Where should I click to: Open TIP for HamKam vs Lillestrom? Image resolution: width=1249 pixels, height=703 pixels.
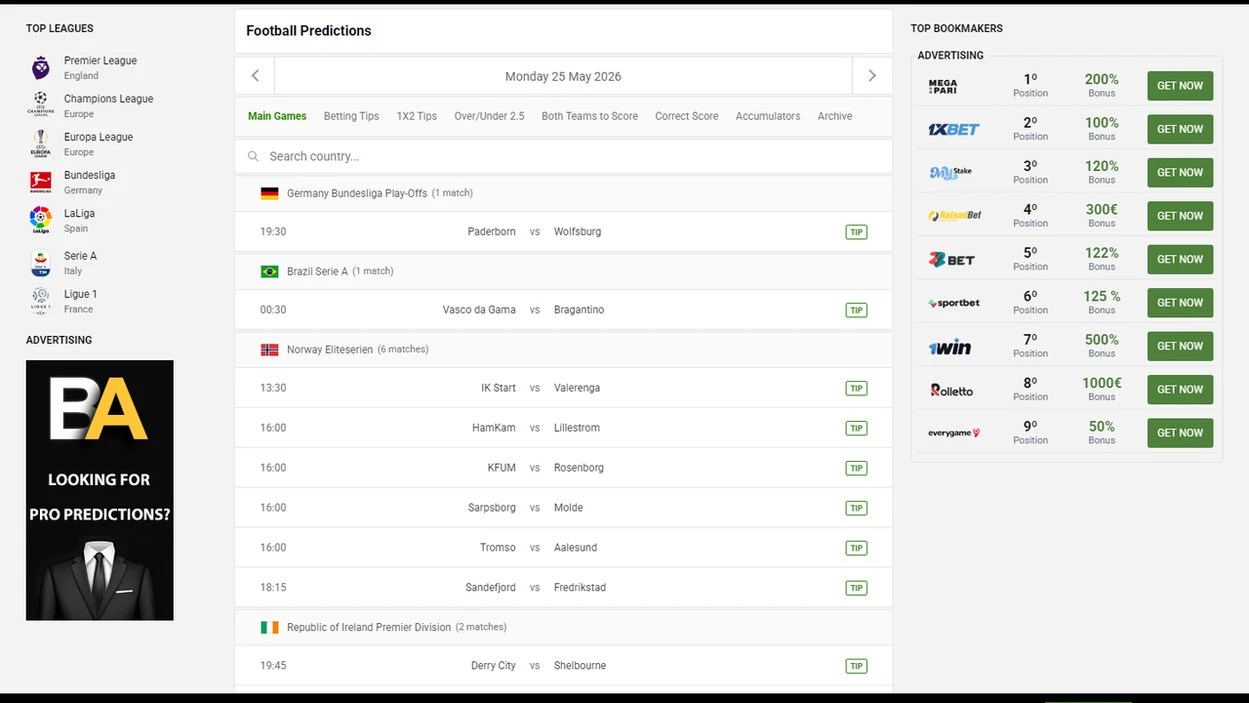coord(856,428)
